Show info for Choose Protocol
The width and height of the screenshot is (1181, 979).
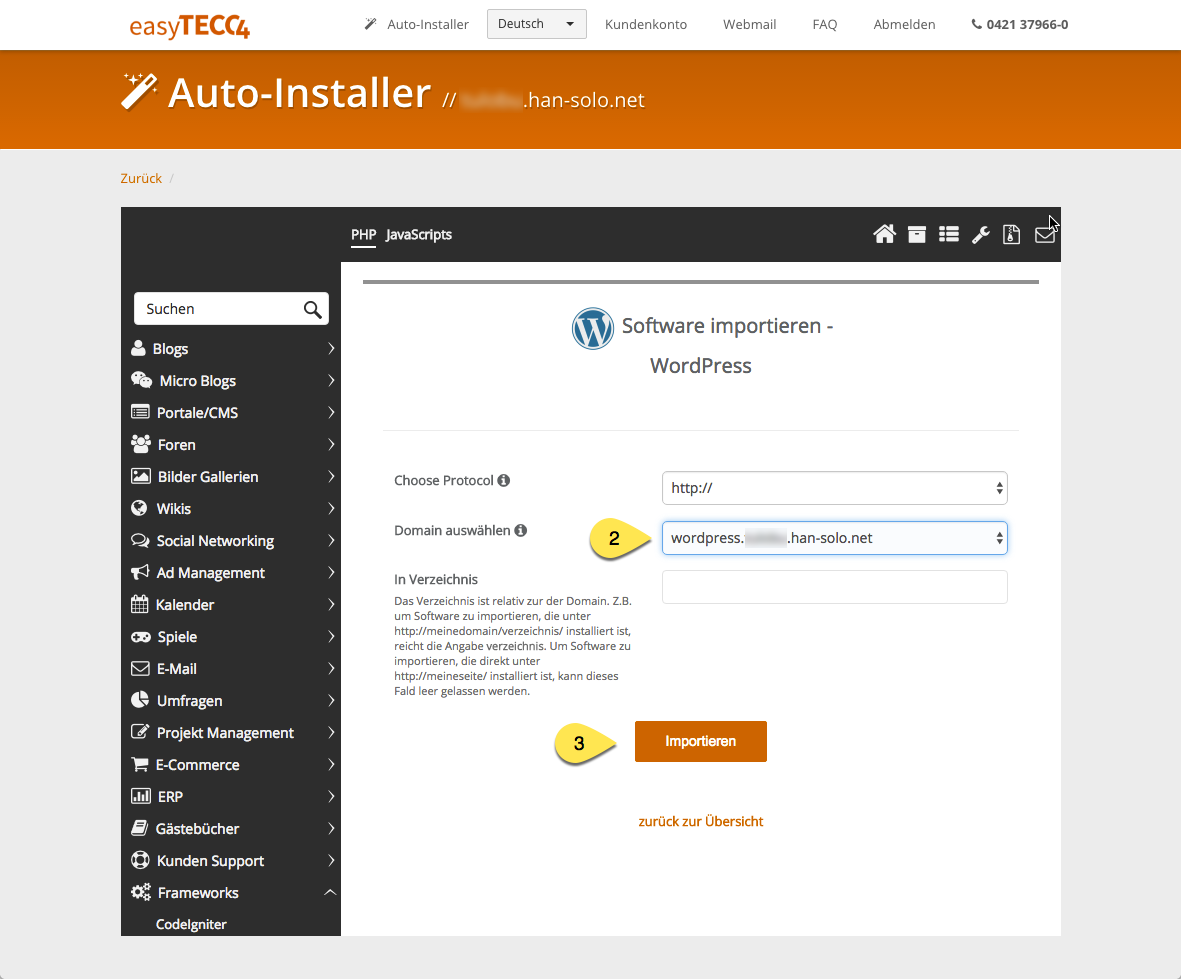(x=504, y=480)
